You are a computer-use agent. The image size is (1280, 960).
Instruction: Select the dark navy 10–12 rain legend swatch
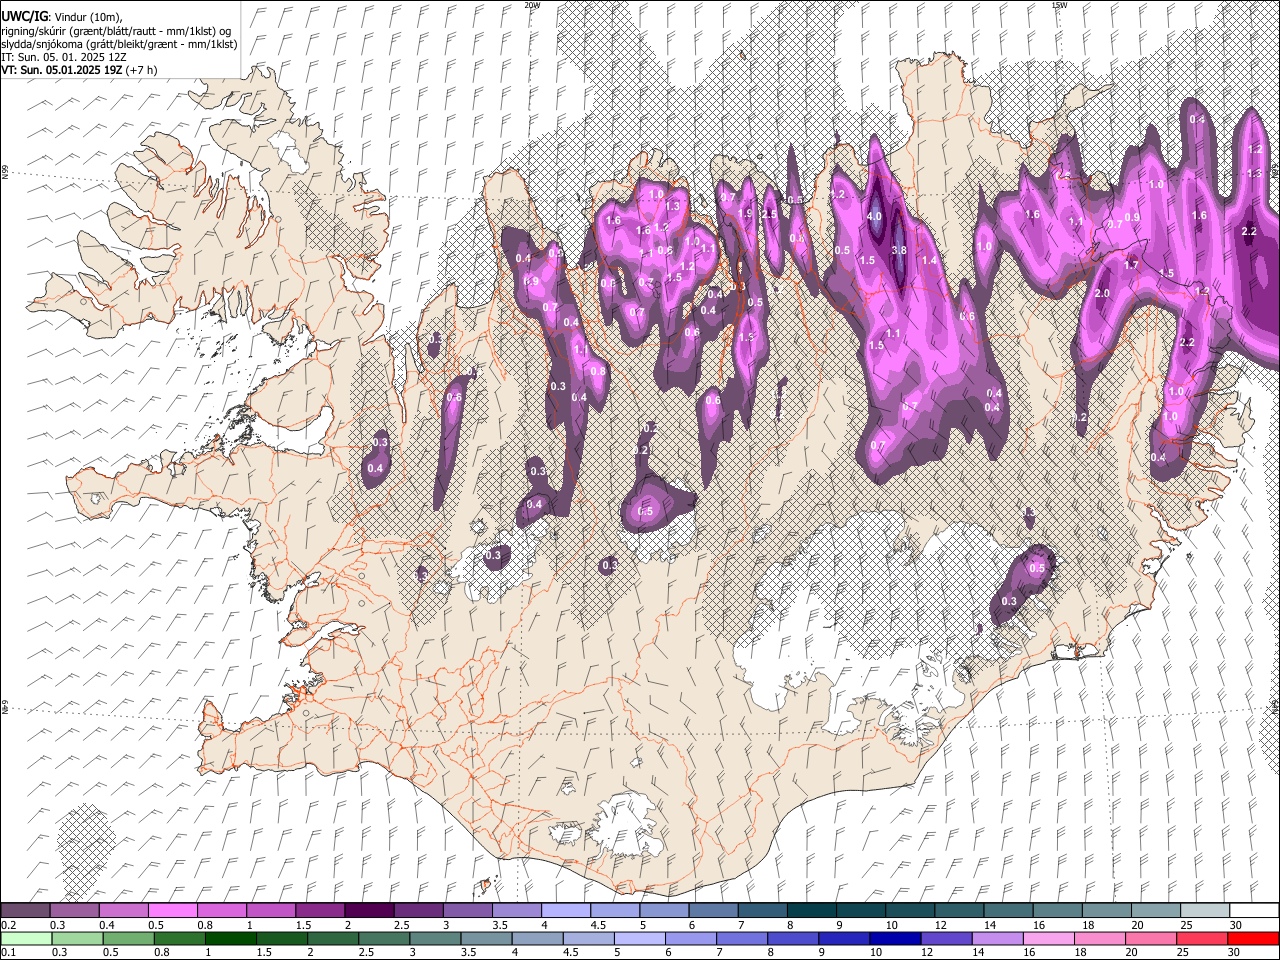pyautogui.click(x=893, y=938)
